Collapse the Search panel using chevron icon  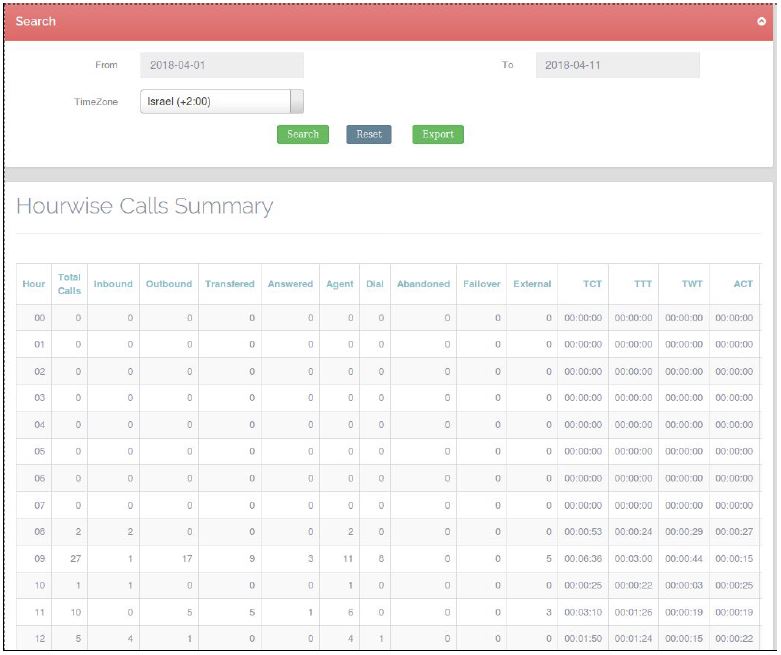click(x=761, y=22)
